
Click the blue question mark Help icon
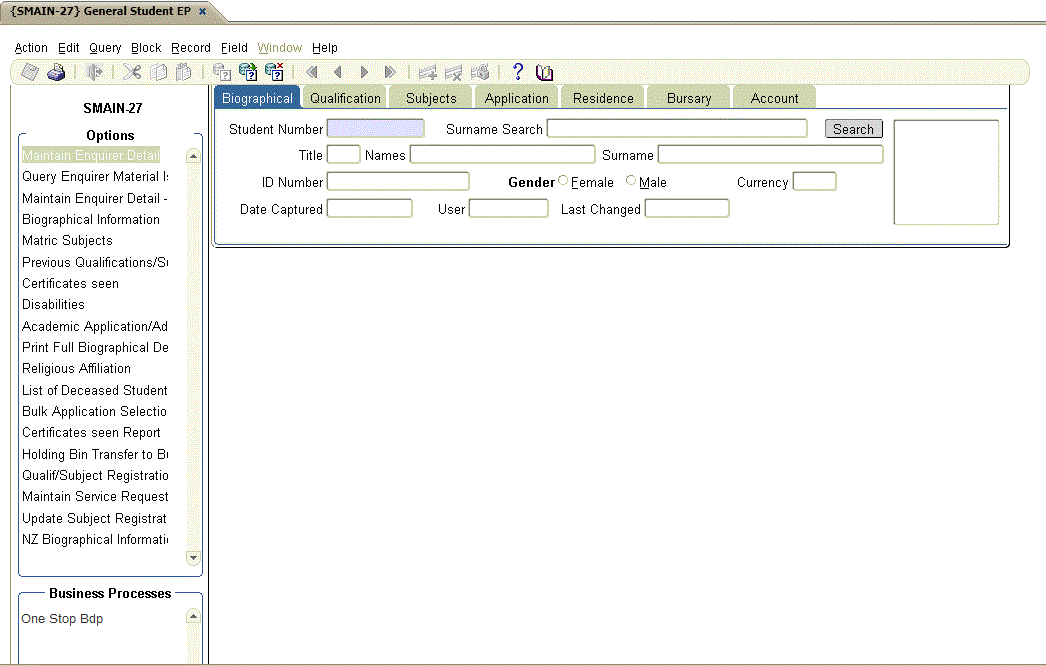517,72
